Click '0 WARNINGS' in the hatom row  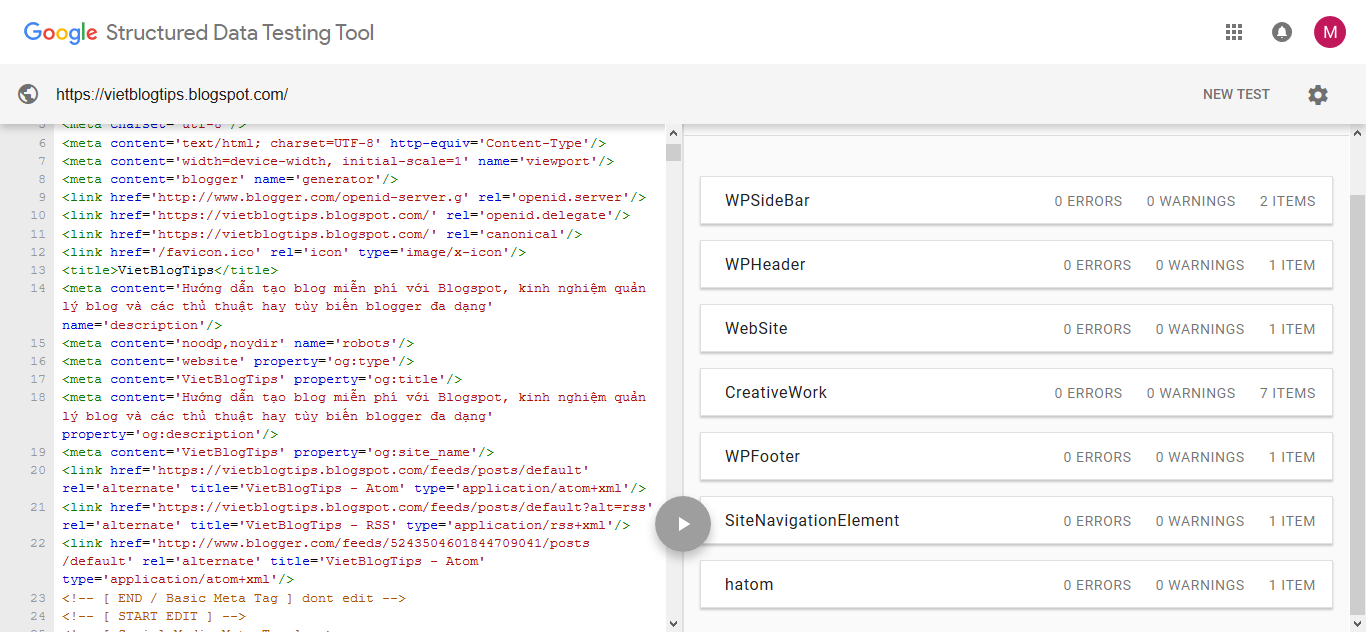pyautogui.click(x=1199, y=585)
